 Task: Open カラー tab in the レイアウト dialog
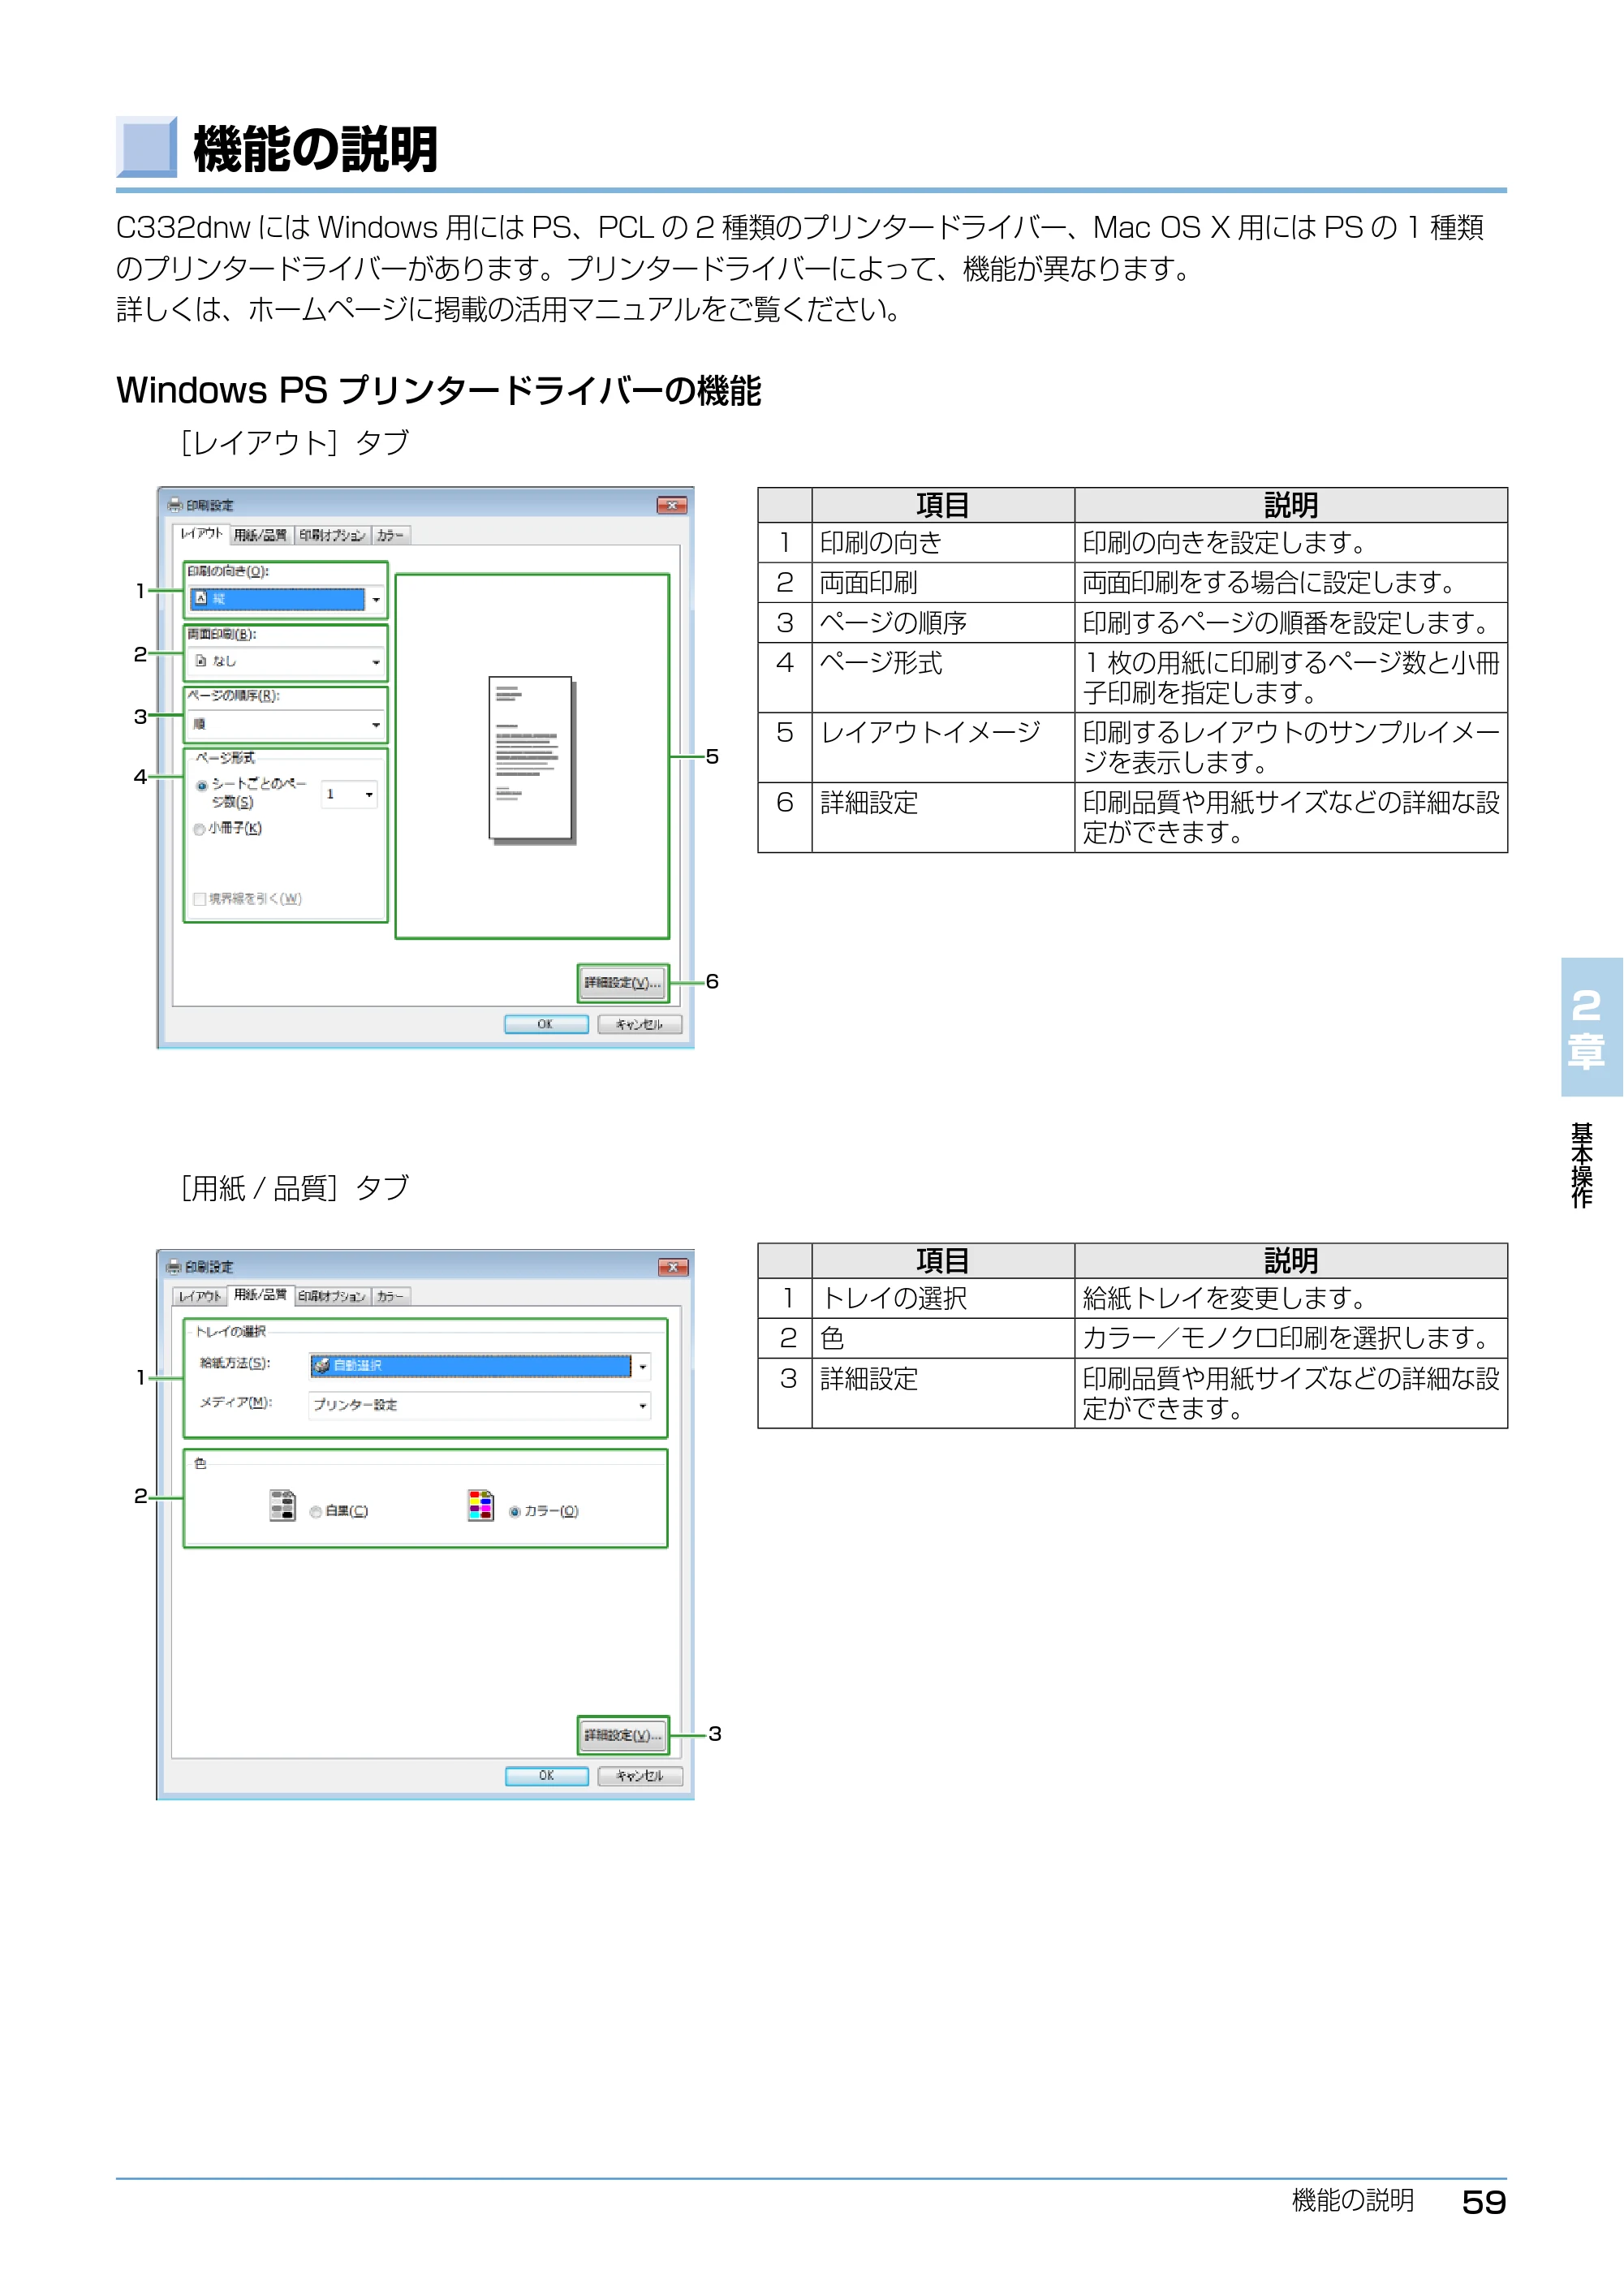click(x=391, y=535)
